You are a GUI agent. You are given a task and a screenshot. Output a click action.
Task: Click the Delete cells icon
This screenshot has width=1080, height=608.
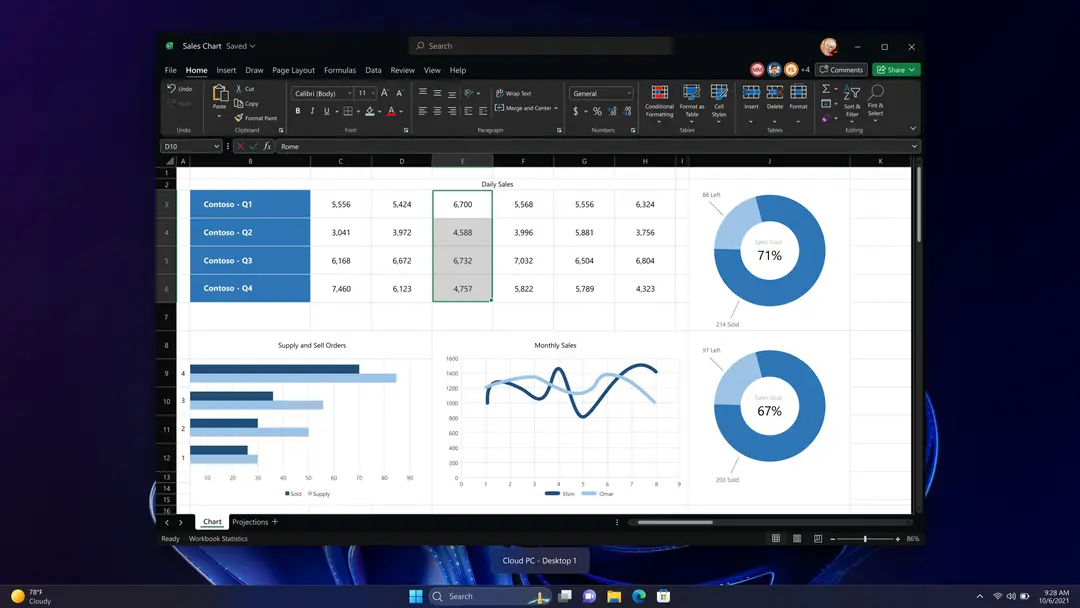click(775, 92)
